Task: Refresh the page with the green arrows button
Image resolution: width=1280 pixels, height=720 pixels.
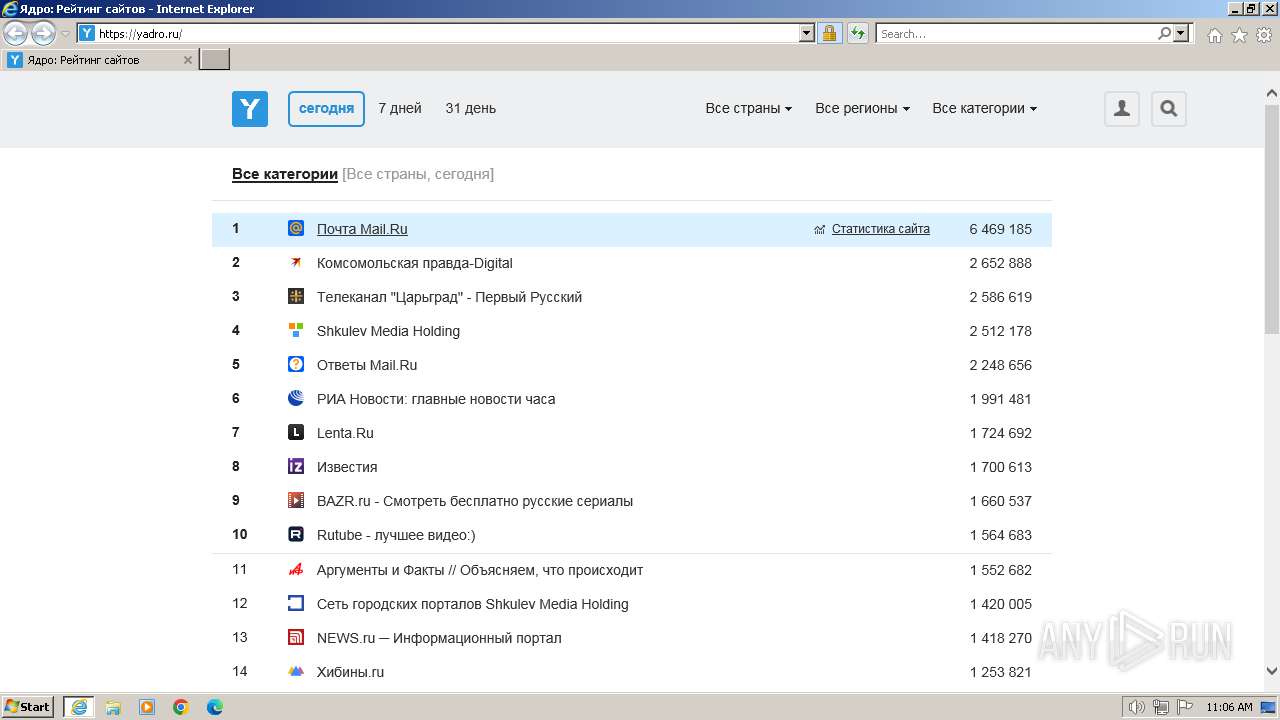Action: tap(857, 33)
